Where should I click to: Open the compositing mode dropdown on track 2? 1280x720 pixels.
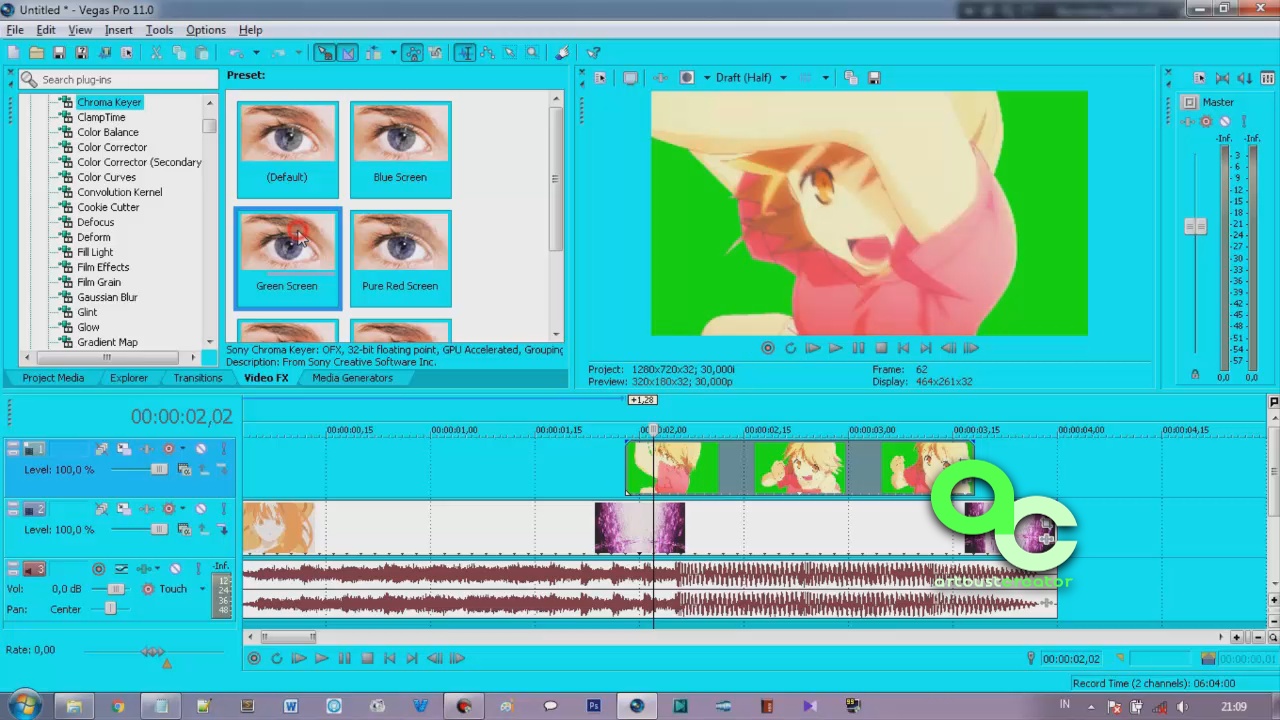click(x=122, y=509)
